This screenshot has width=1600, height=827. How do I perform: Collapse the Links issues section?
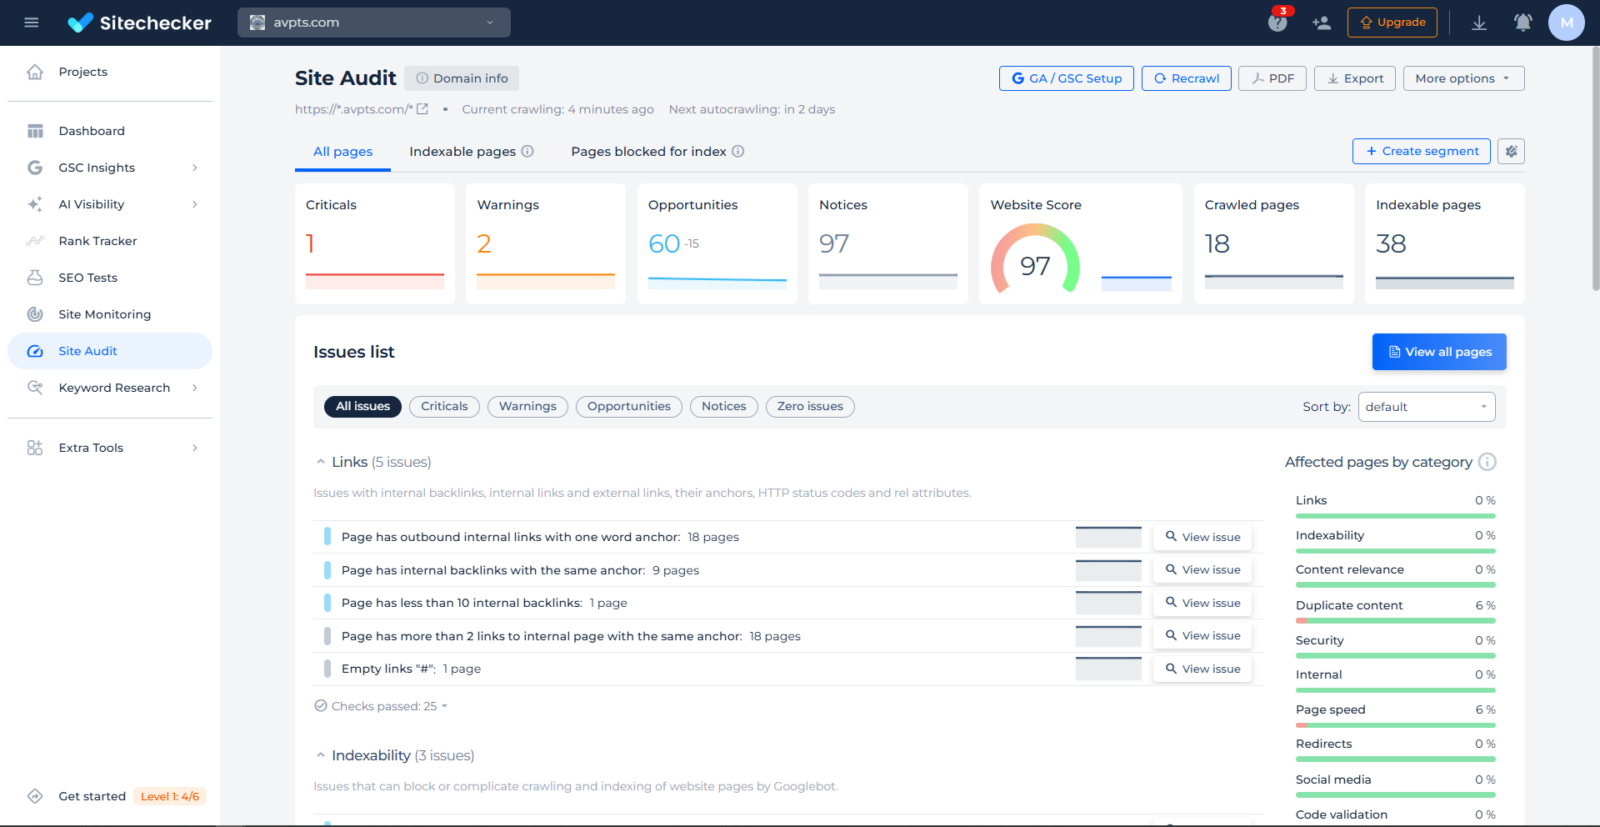[x=321, y=462]
